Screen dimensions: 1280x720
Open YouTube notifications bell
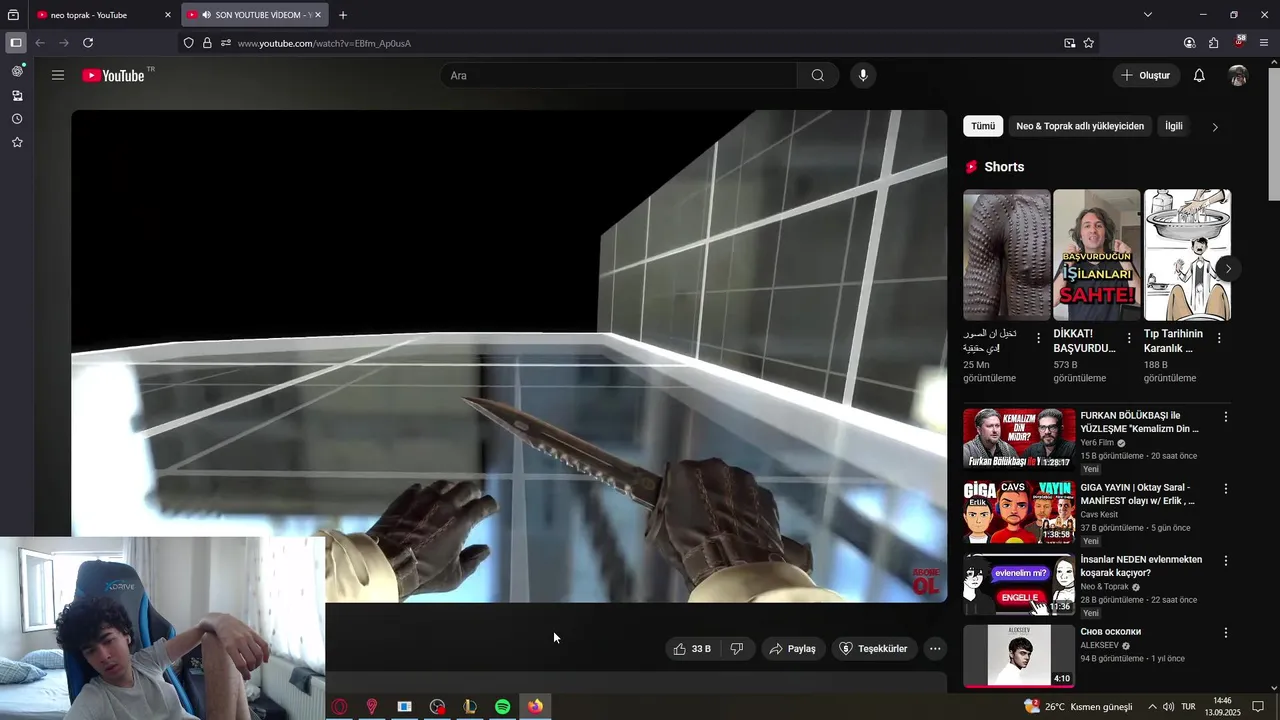(1199, 75)
